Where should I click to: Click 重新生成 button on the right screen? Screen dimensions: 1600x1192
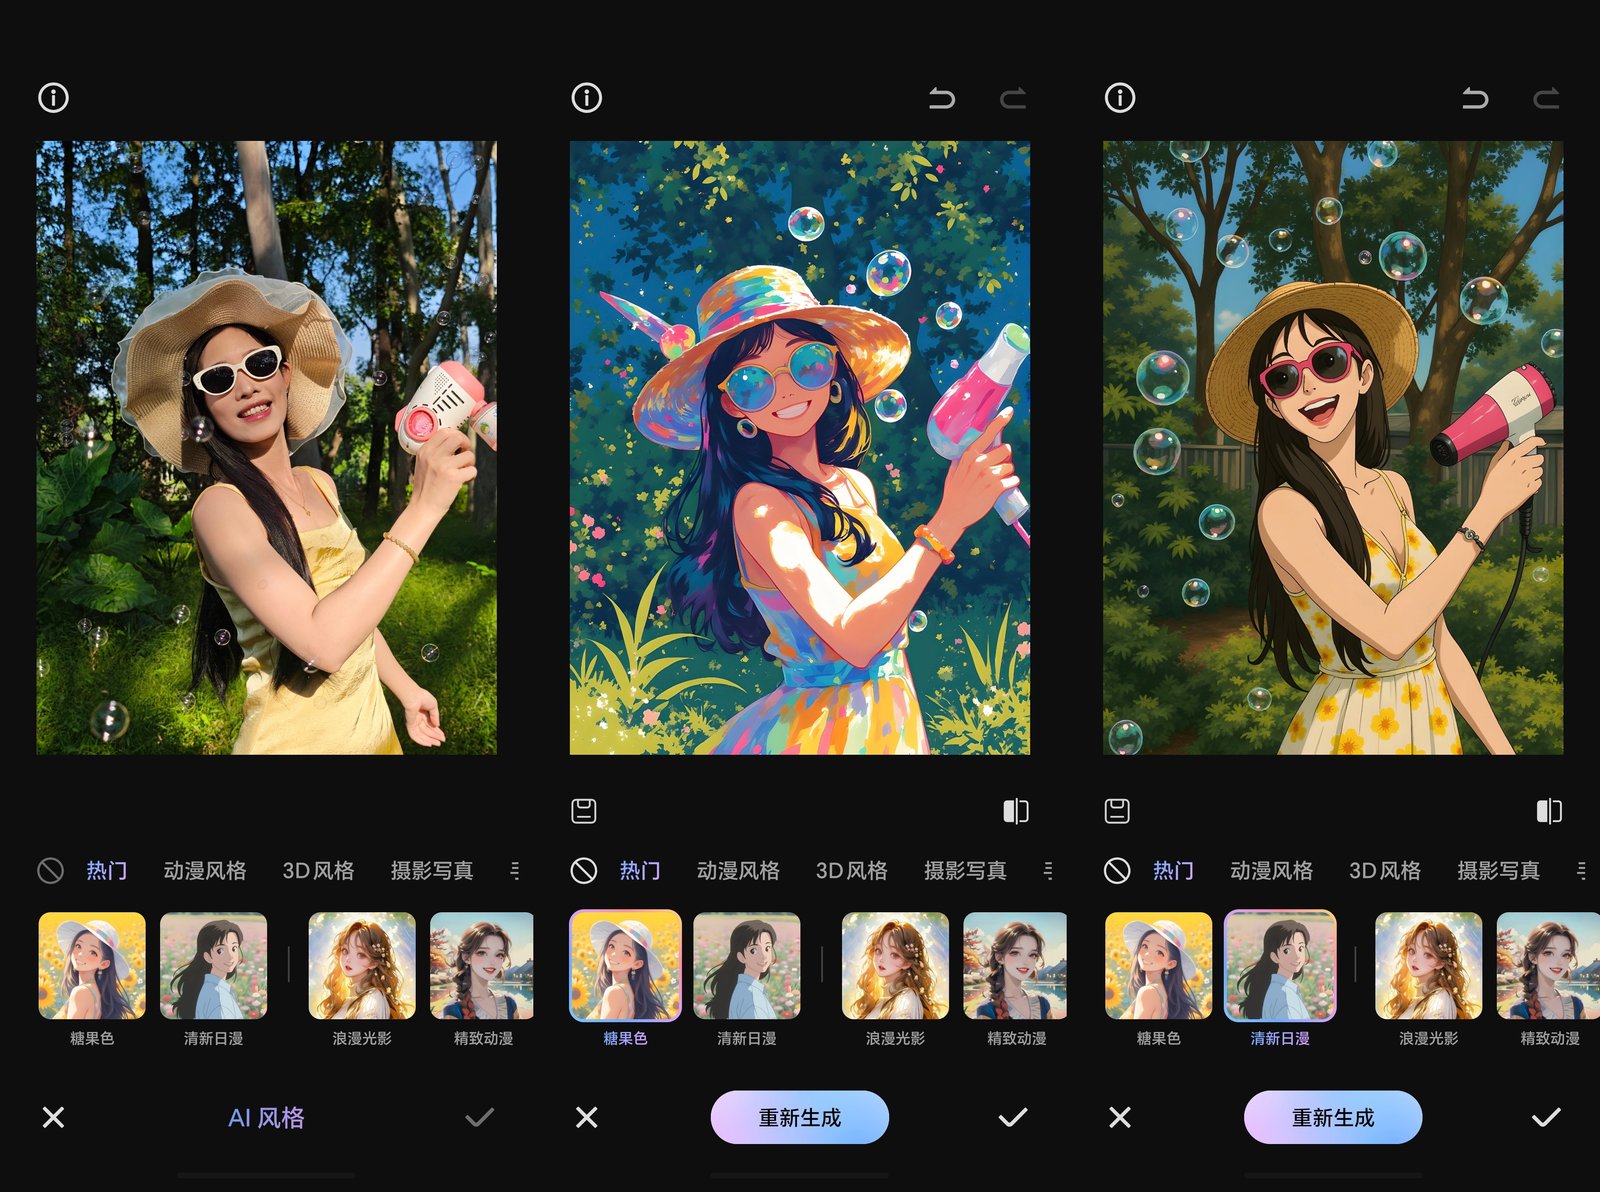tap(1333, 1117)
